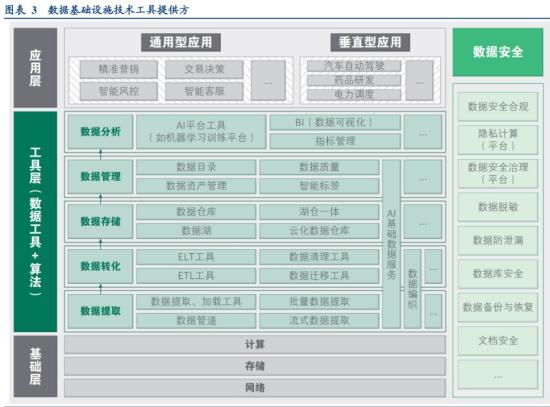Click the 汽车自动驾驶 box
Viewport: 550px width, 407px height.
click(x=354, y=66)
